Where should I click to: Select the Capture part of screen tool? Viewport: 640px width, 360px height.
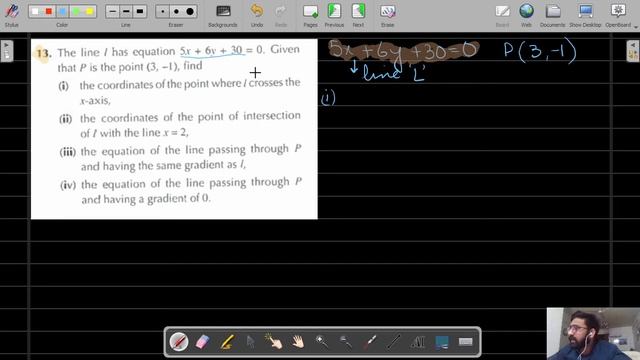pyautogui.click(x=442, y=342)
